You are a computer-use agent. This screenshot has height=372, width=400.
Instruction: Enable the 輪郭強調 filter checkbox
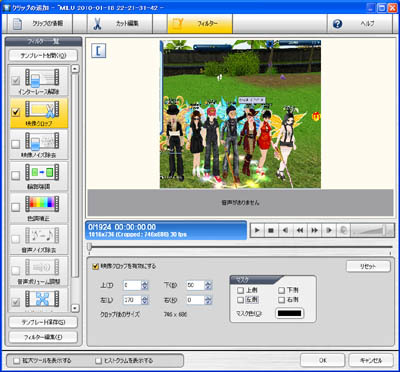pyautogui.click(x=15, y=176)
